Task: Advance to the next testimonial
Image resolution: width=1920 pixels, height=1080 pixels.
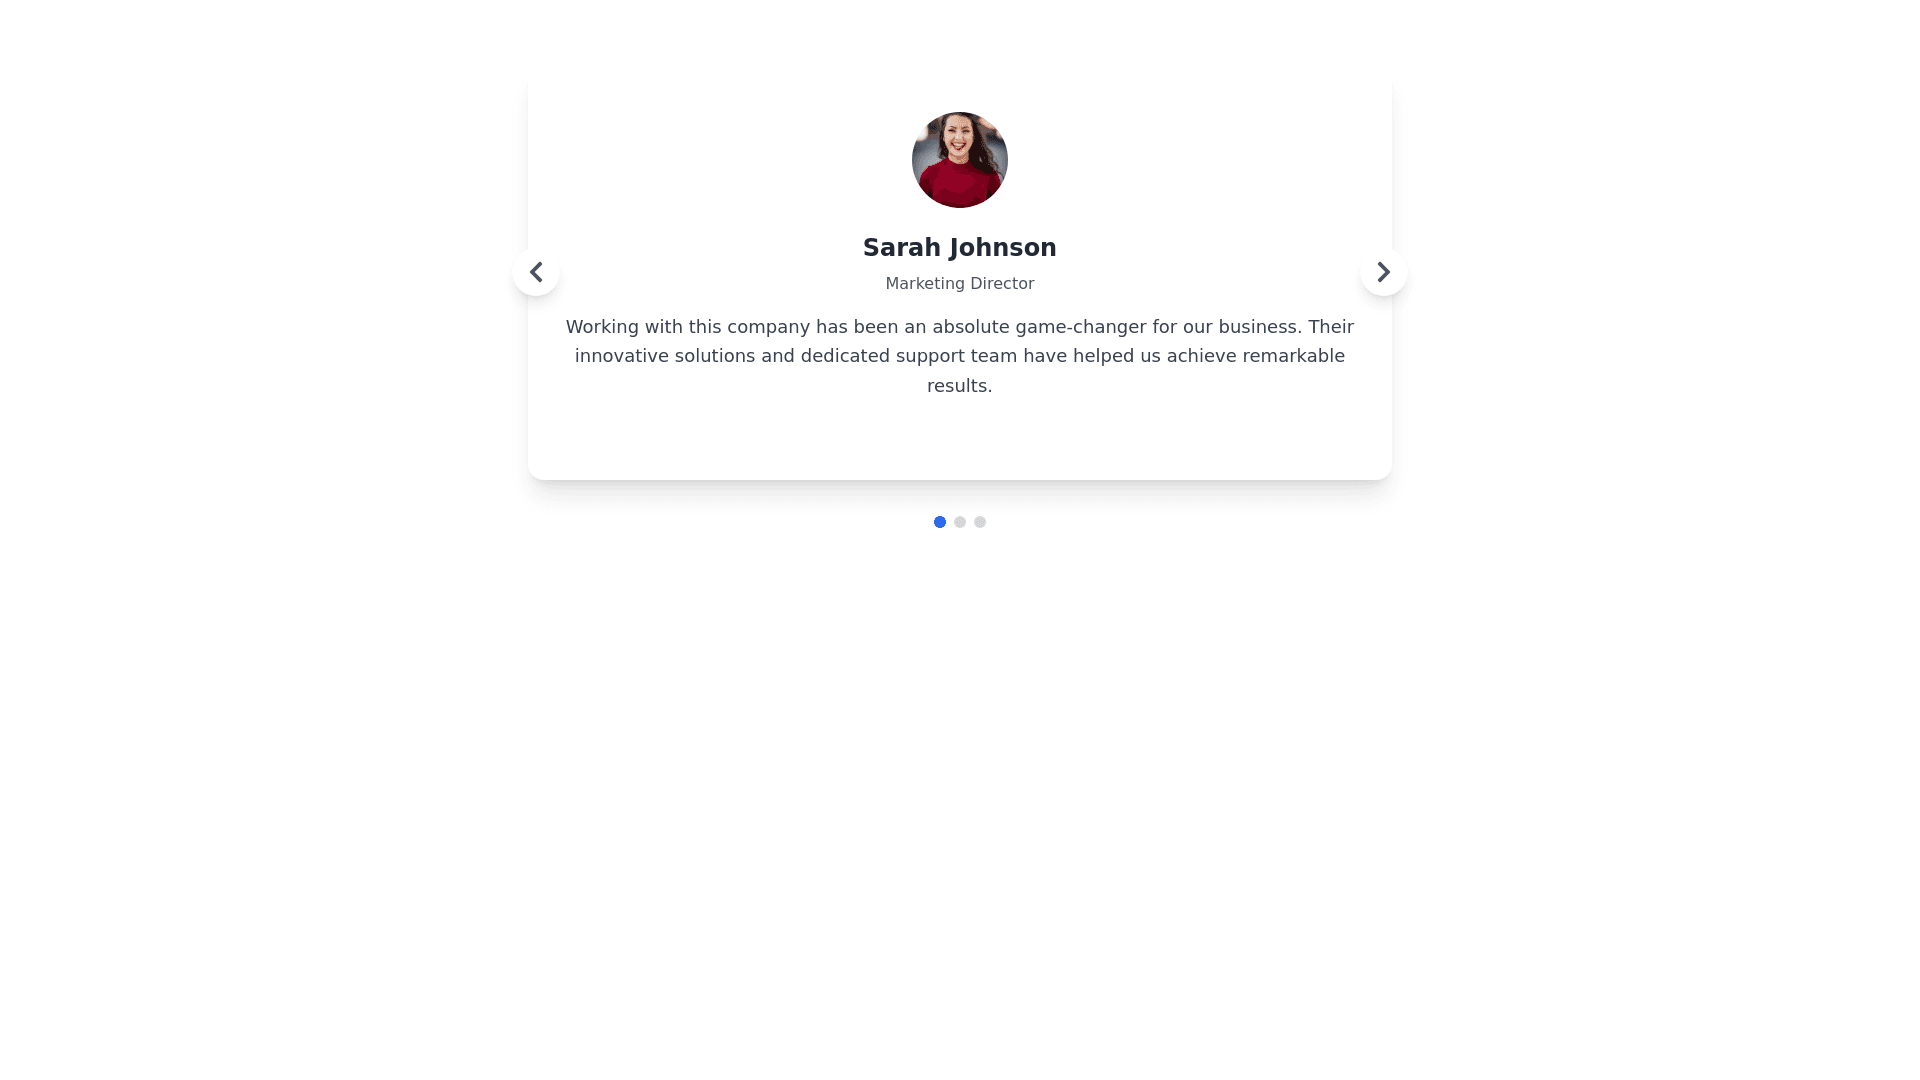Action: [1383, 272]
